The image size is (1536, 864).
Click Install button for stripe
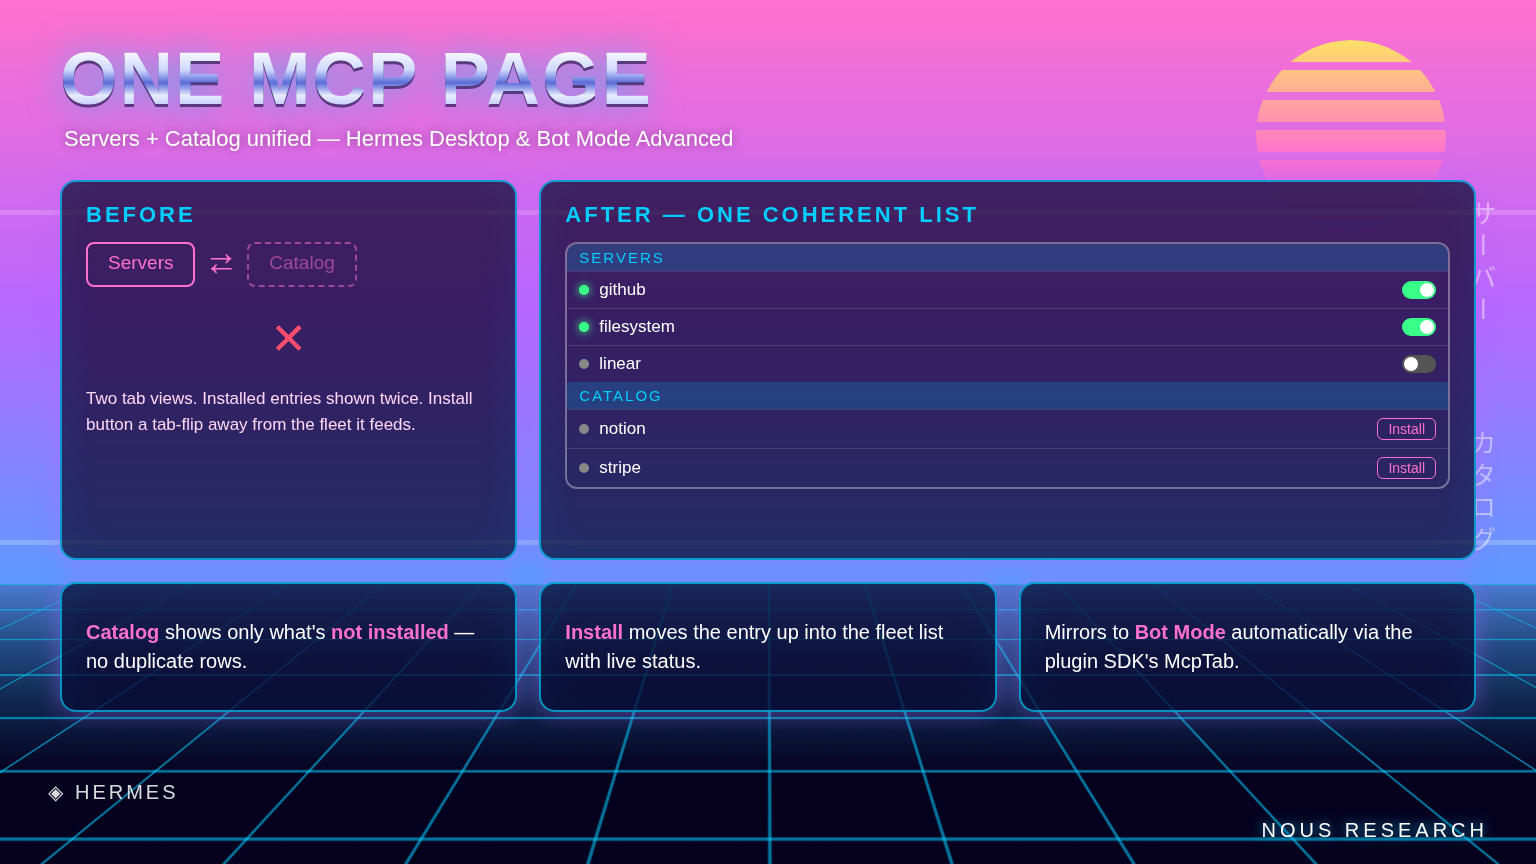tap(1406, 468)
